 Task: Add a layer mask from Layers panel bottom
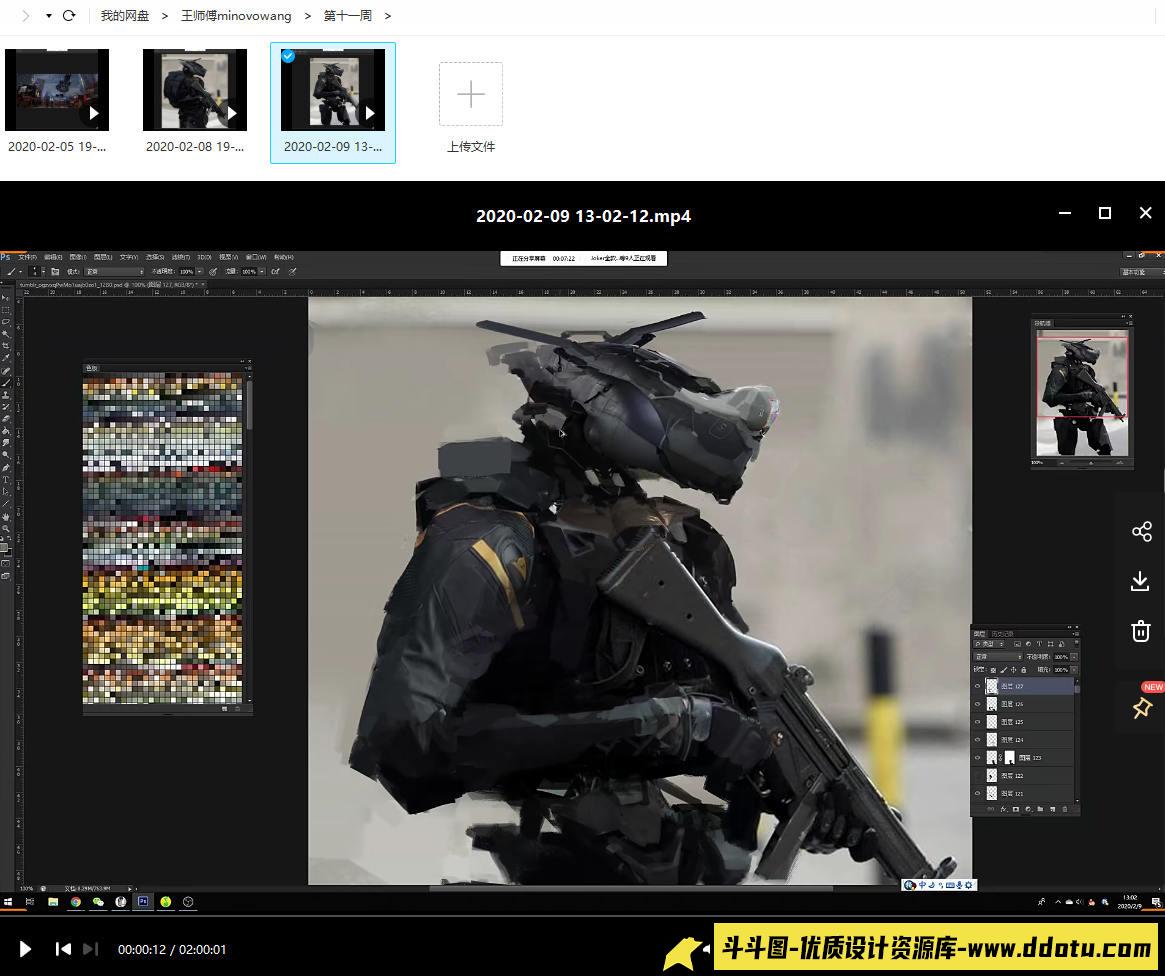[1016, 809]
